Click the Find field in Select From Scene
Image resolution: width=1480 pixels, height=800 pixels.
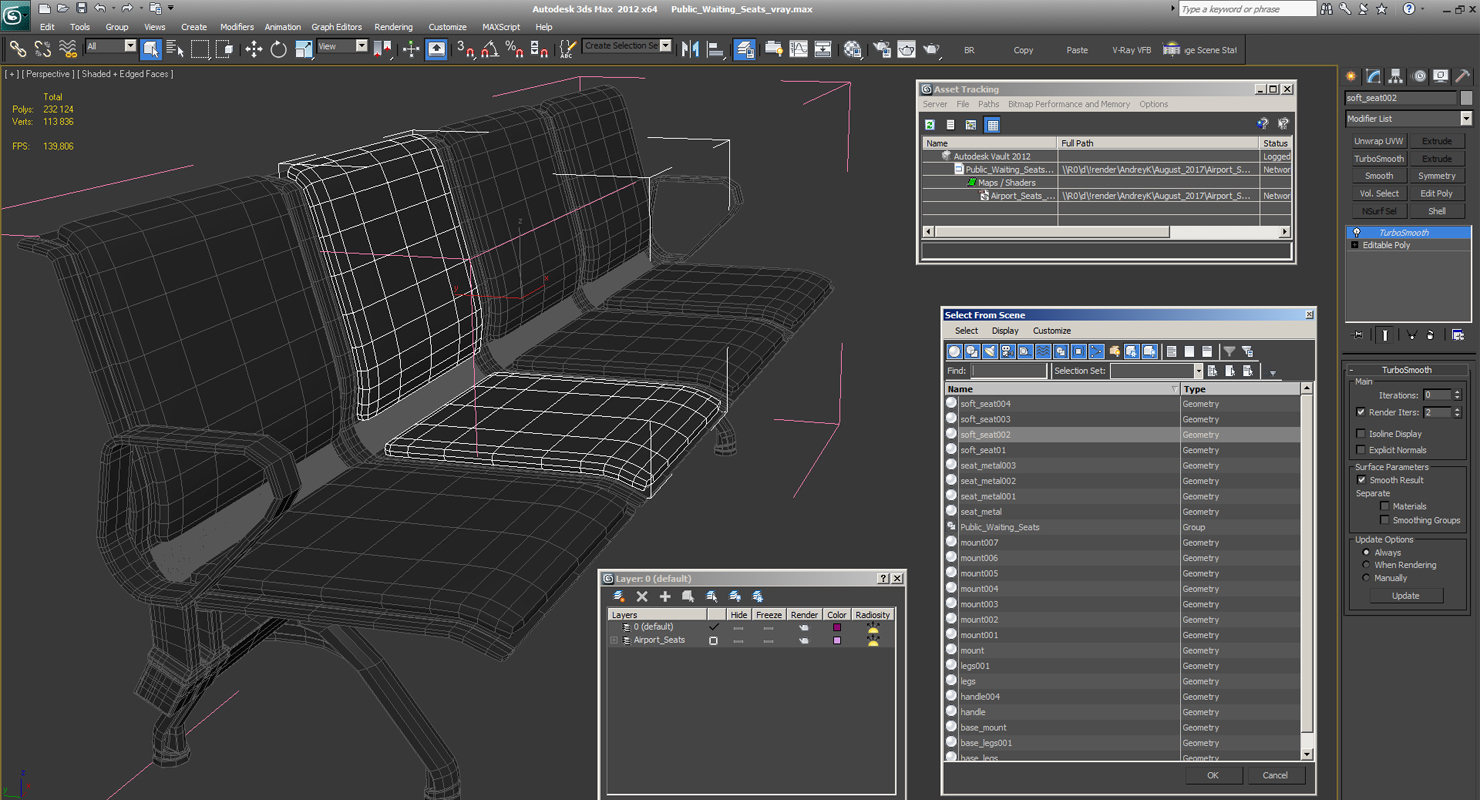pyautogui.click(x=1008, y=371)
